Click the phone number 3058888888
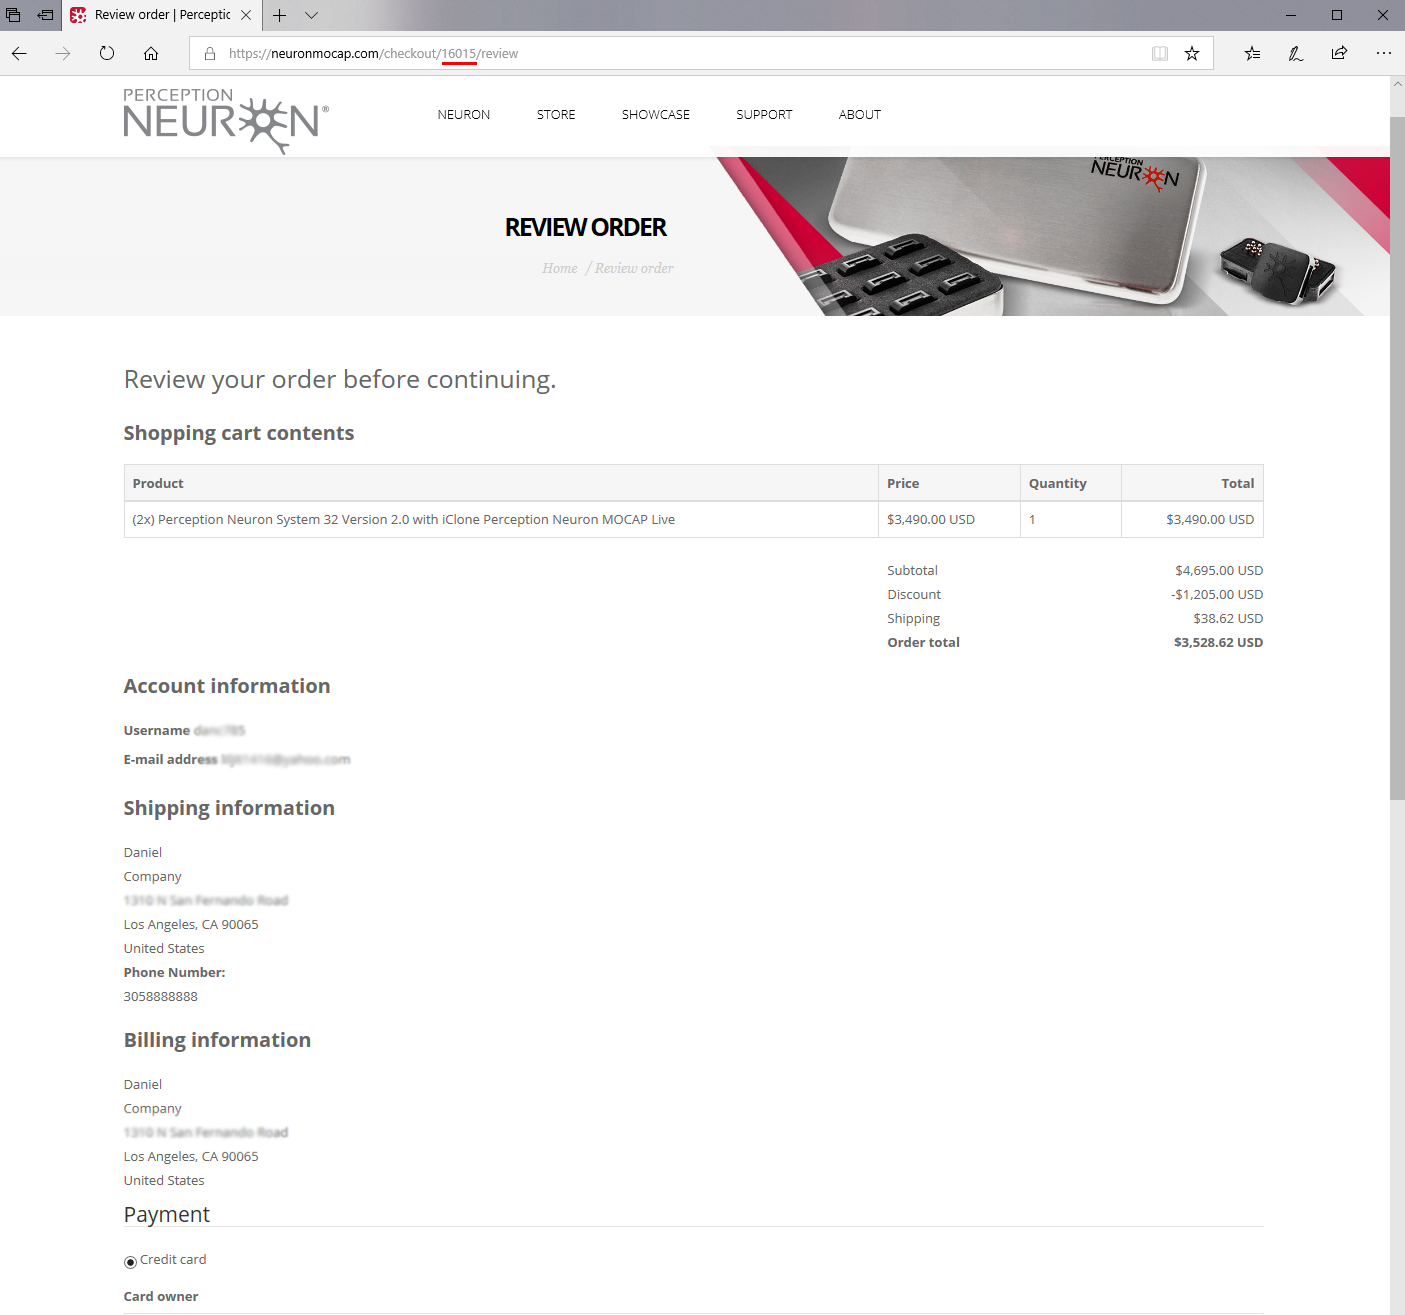Image resolution: width=1405 pixels, height=1315 pixels. pos(161,997)
